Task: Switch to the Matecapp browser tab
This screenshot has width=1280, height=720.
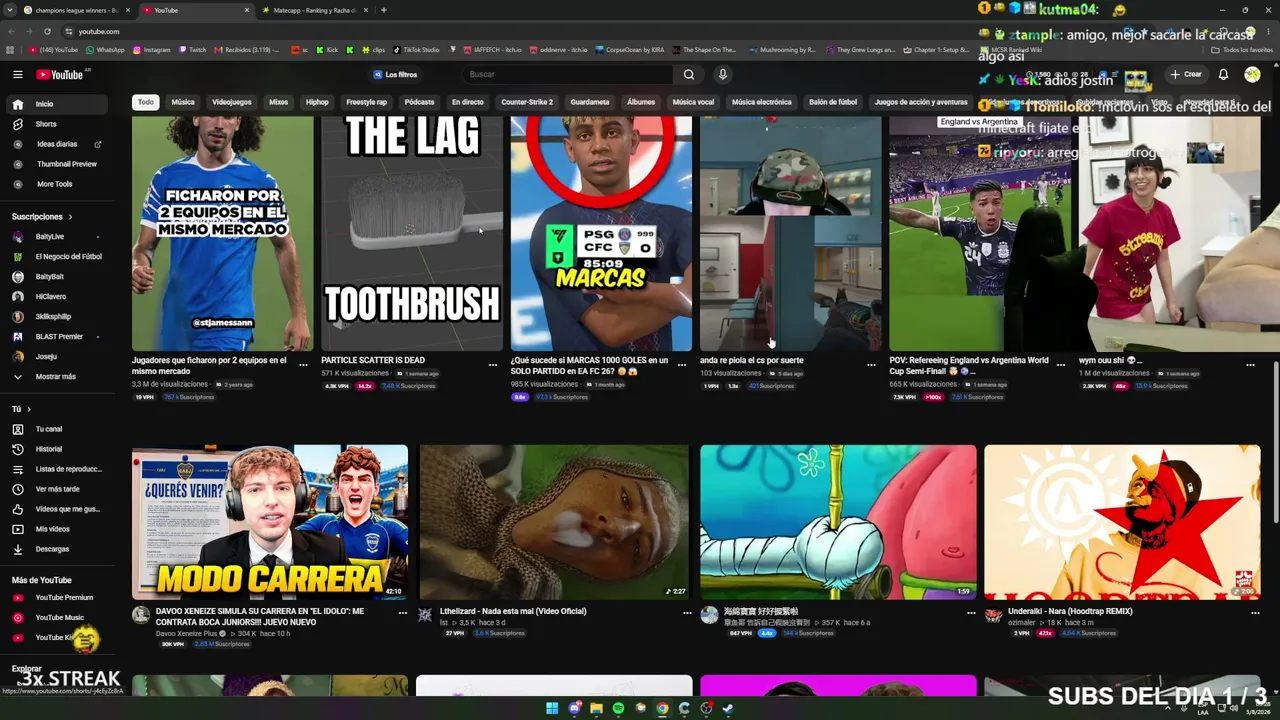Action: (x=314, y=10)
